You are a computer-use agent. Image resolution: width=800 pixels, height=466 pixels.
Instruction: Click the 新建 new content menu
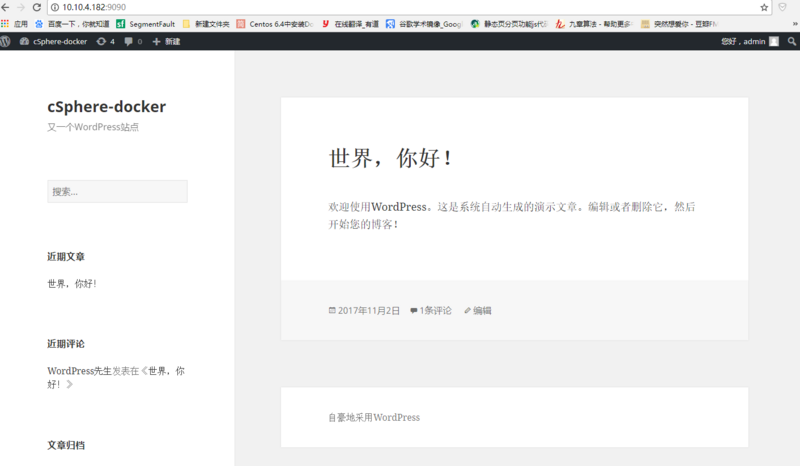tap(166, 41)
